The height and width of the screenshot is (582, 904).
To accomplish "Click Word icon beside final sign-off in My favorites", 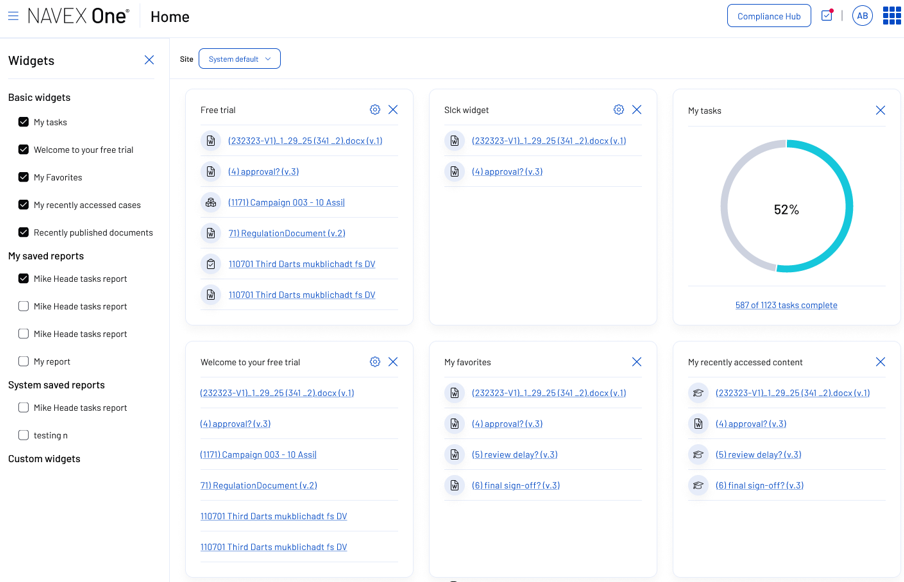I will [455, 486].
